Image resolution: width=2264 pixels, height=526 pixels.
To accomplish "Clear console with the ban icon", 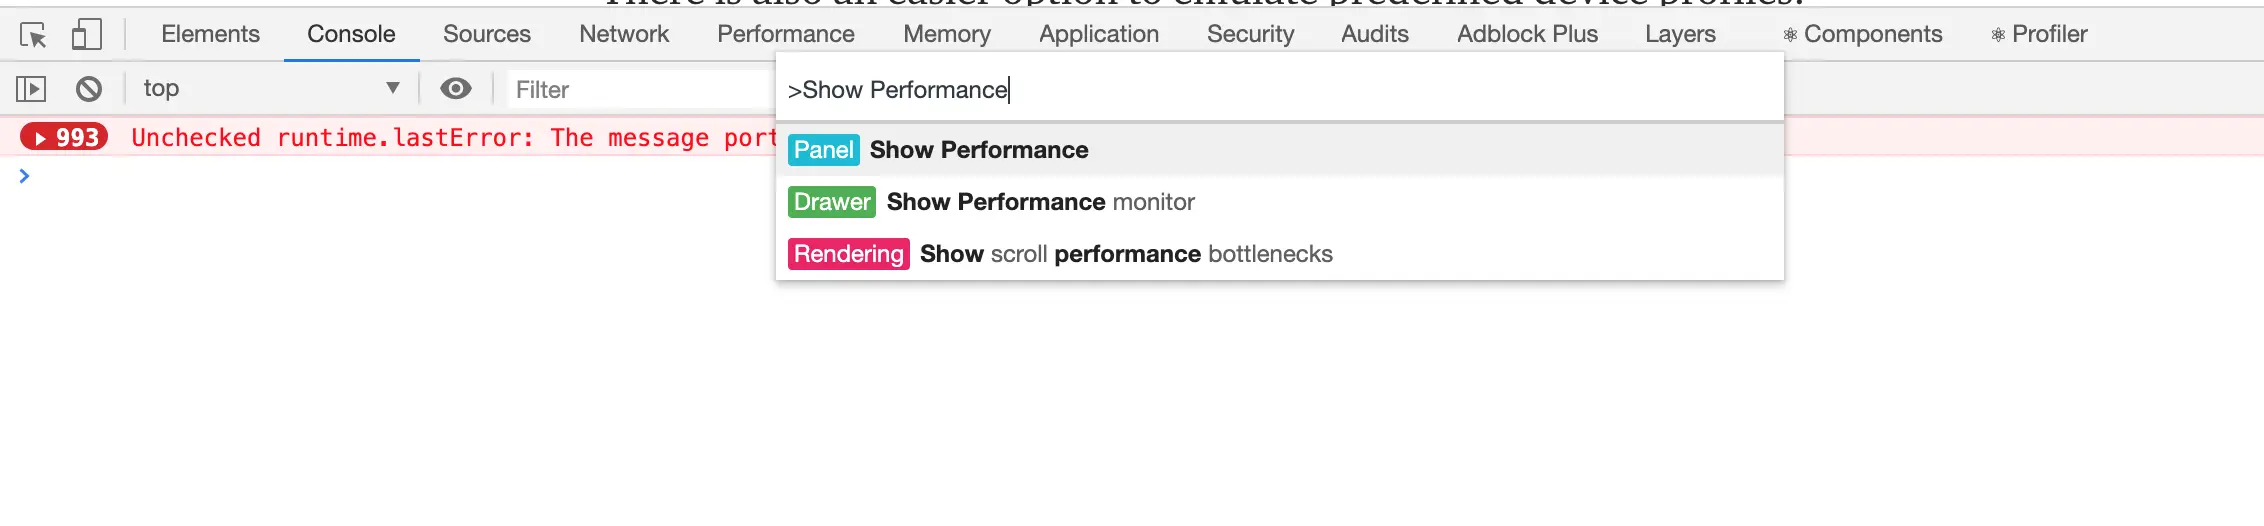I will tap(89, 89).
